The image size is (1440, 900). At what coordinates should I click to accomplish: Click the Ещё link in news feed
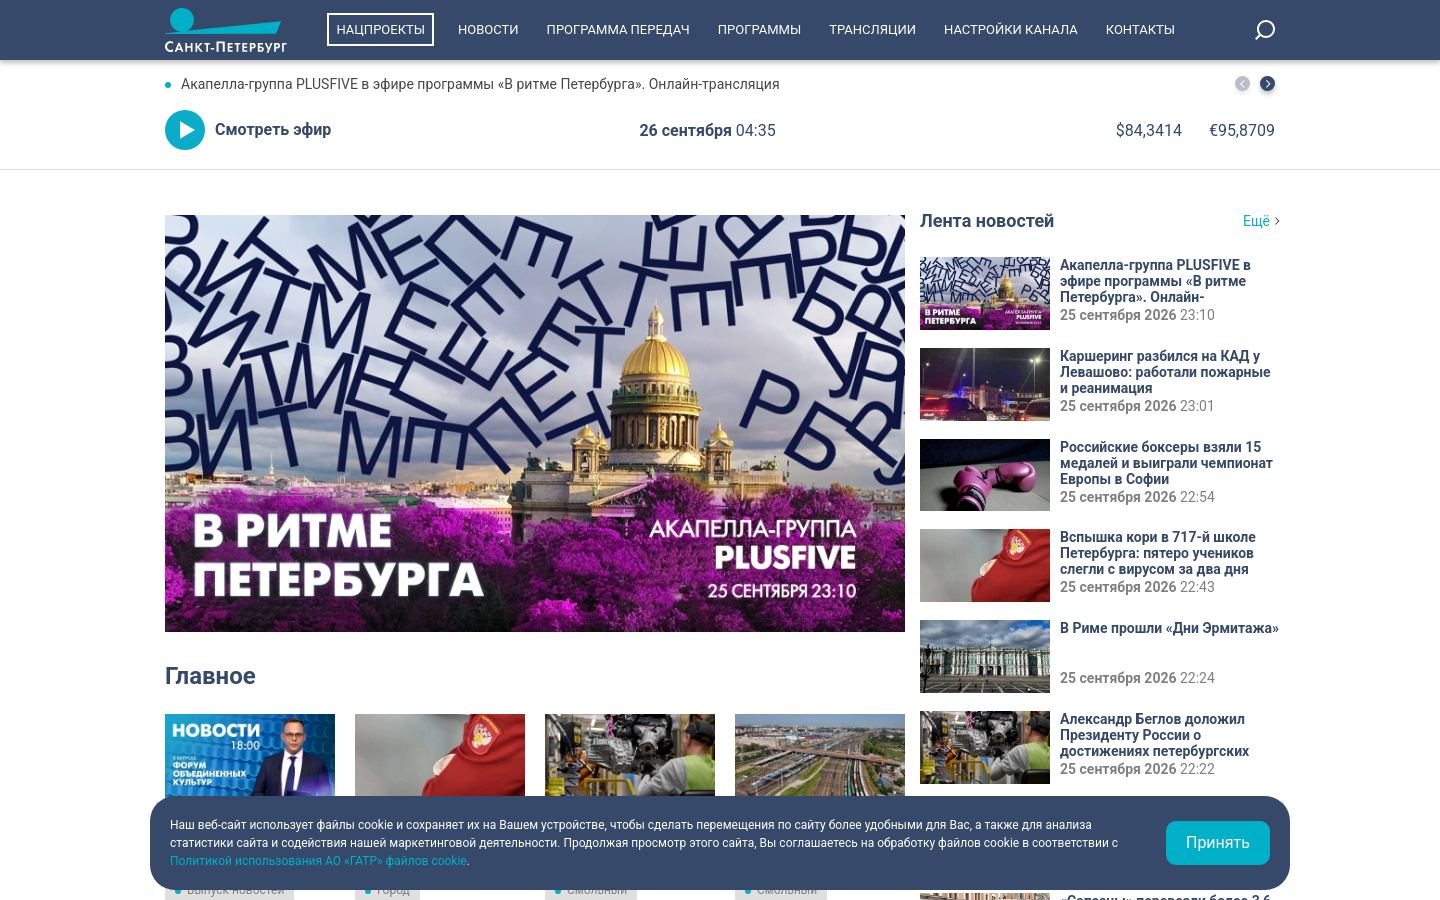click(1261, 221)
